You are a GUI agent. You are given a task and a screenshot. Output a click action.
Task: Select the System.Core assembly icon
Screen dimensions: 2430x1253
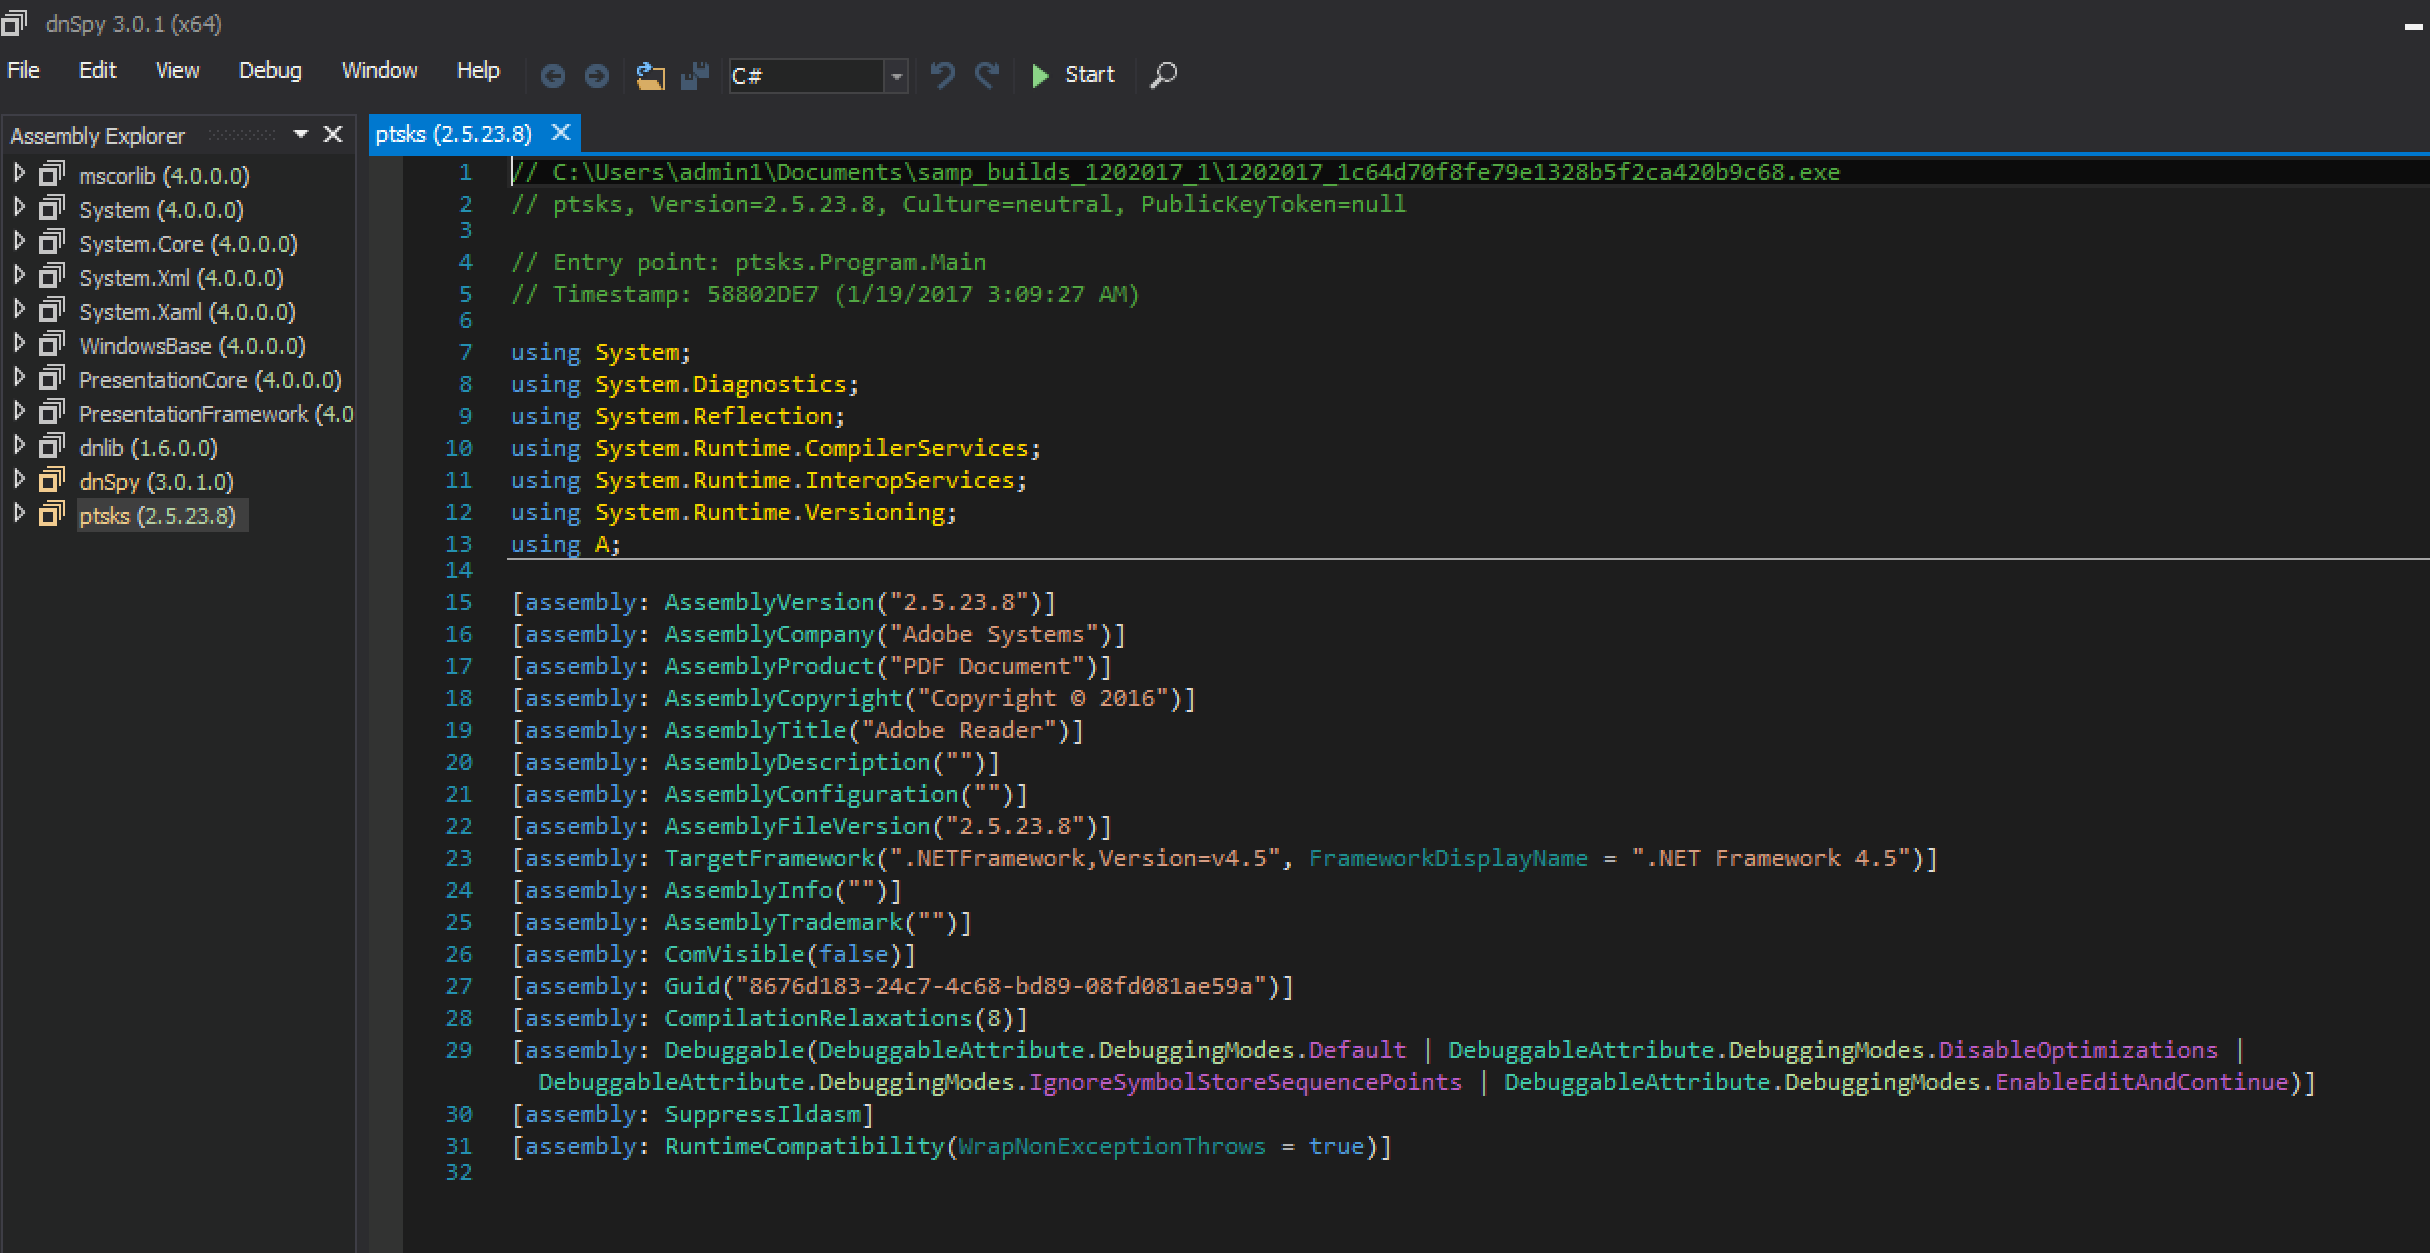click(x=52, y=243)
